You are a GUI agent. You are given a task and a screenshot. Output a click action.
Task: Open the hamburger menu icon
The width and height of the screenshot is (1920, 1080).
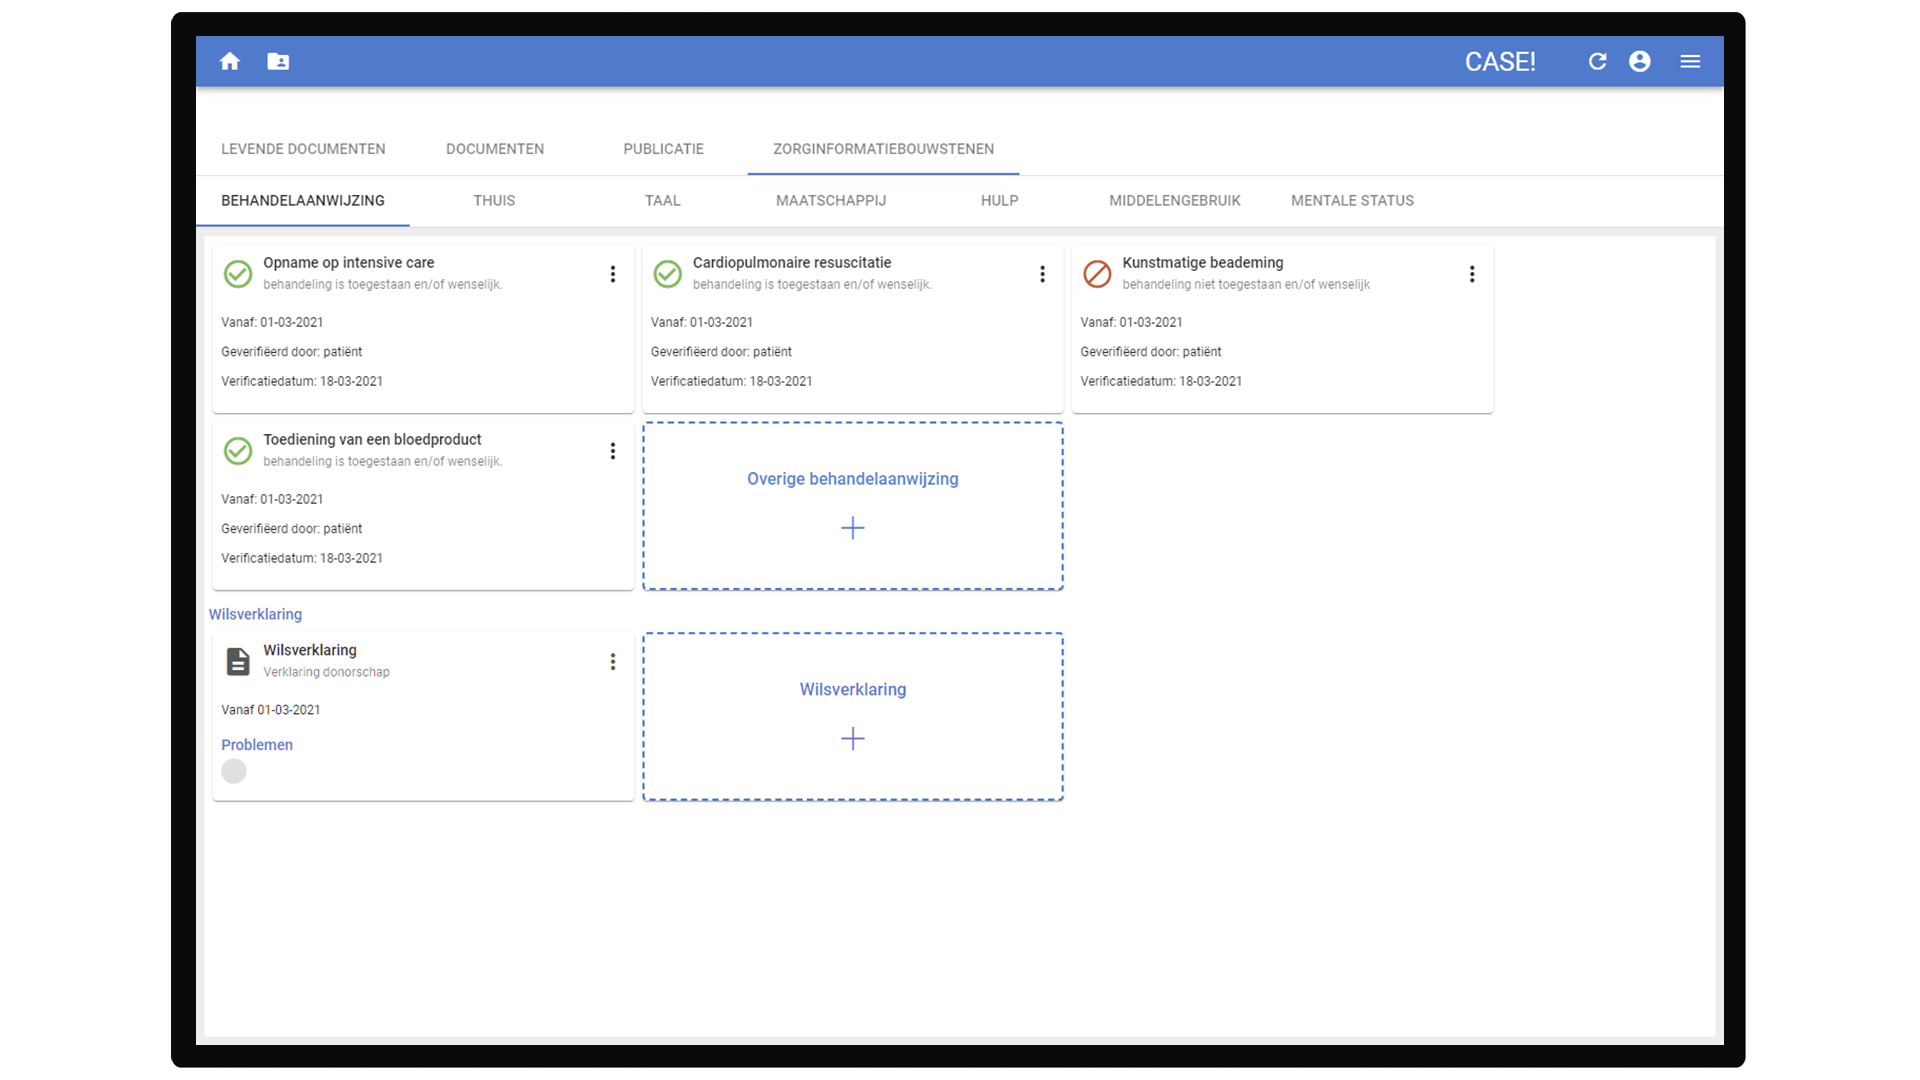point(1690,62)
